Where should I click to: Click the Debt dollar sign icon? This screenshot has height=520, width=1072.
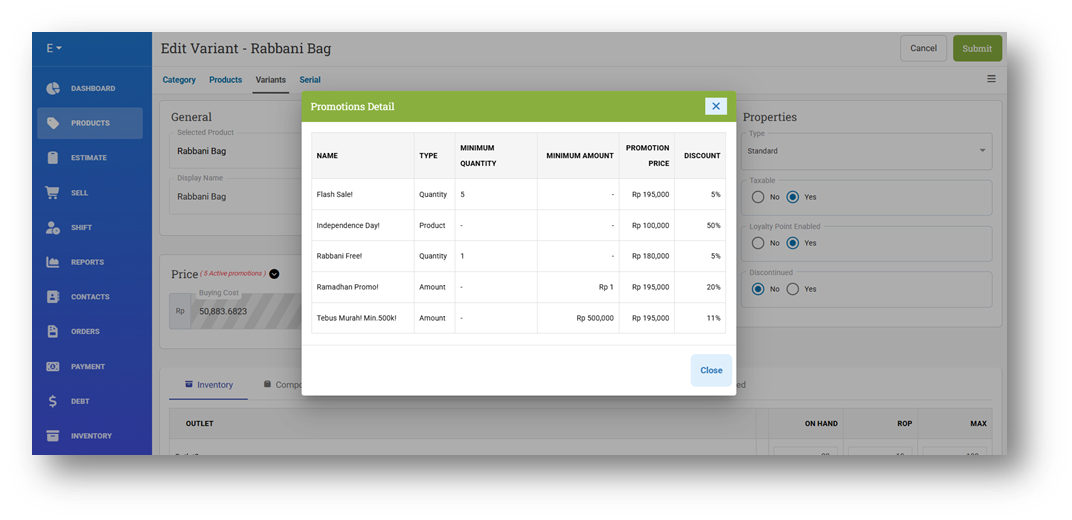click(x=53, y=401)
